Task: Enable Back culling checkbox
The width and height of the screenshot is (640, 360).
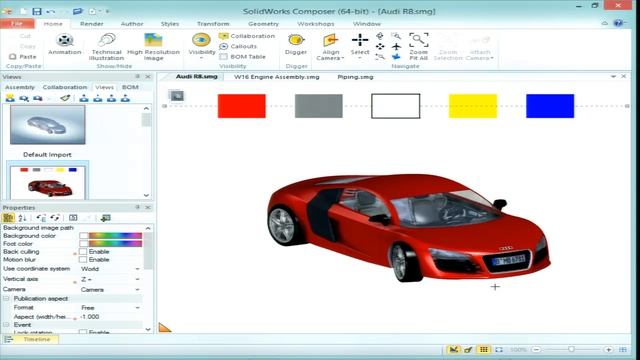Action: (83, 252)
